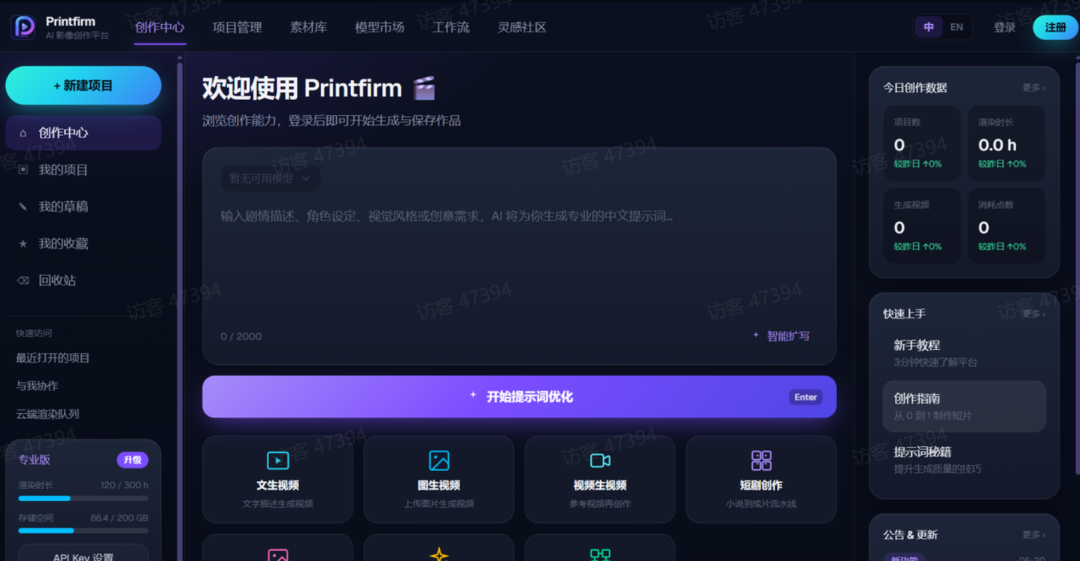
Task: Open the 创作指南 guide entry
Action: 964,407
